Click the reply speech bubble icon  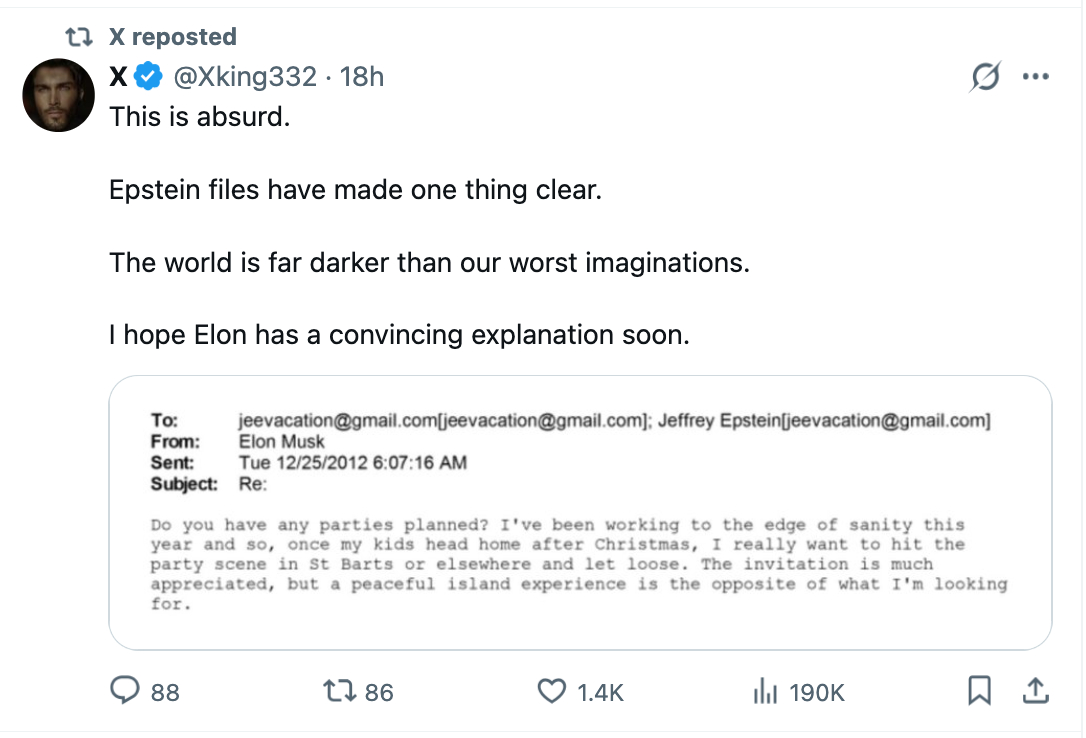[x=125, y=691]
